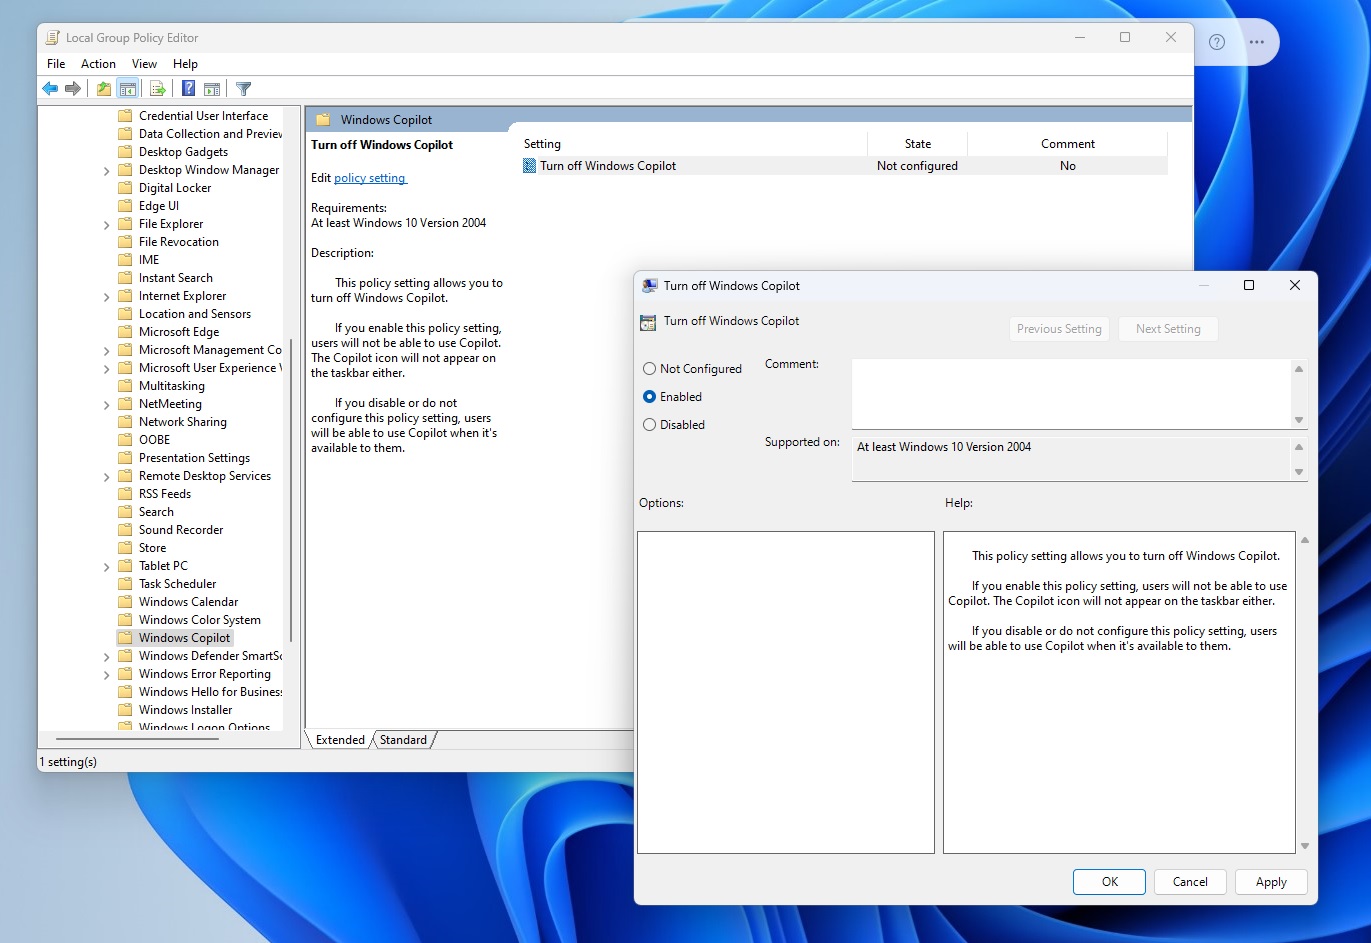Expand the Remote Desktop Services node
The image size is (1371, 943).
pos(106,475)
